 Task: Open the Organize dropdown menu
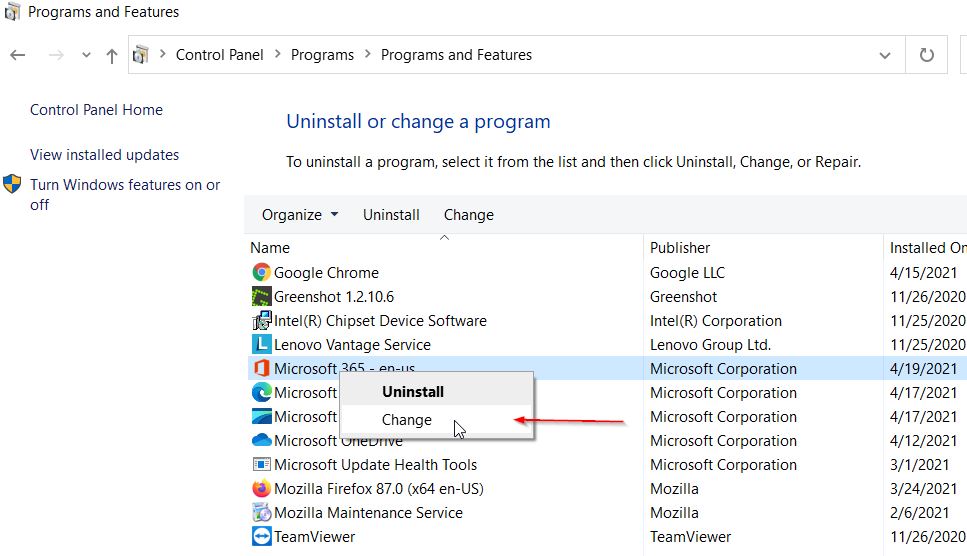coord(300,215)
